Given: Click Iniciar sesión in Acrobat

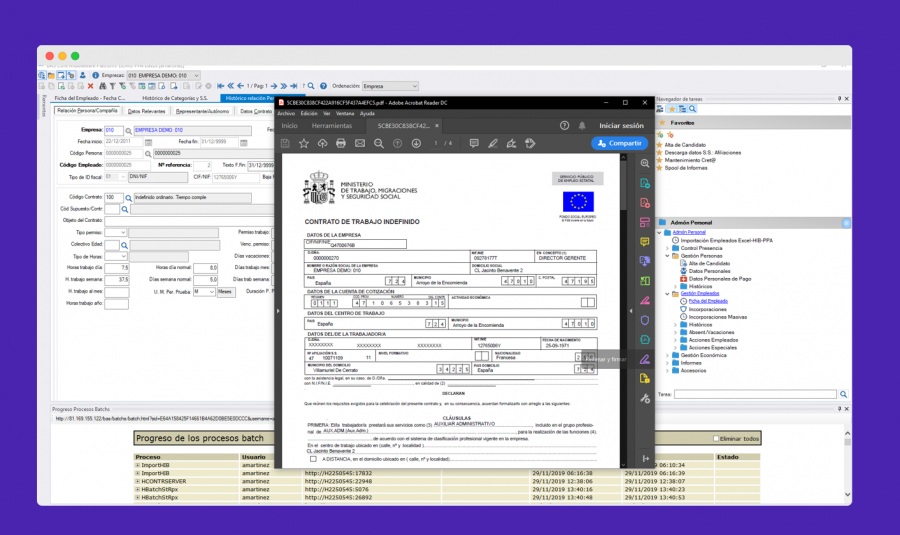Looking at the screenshot, I should 622,126.
